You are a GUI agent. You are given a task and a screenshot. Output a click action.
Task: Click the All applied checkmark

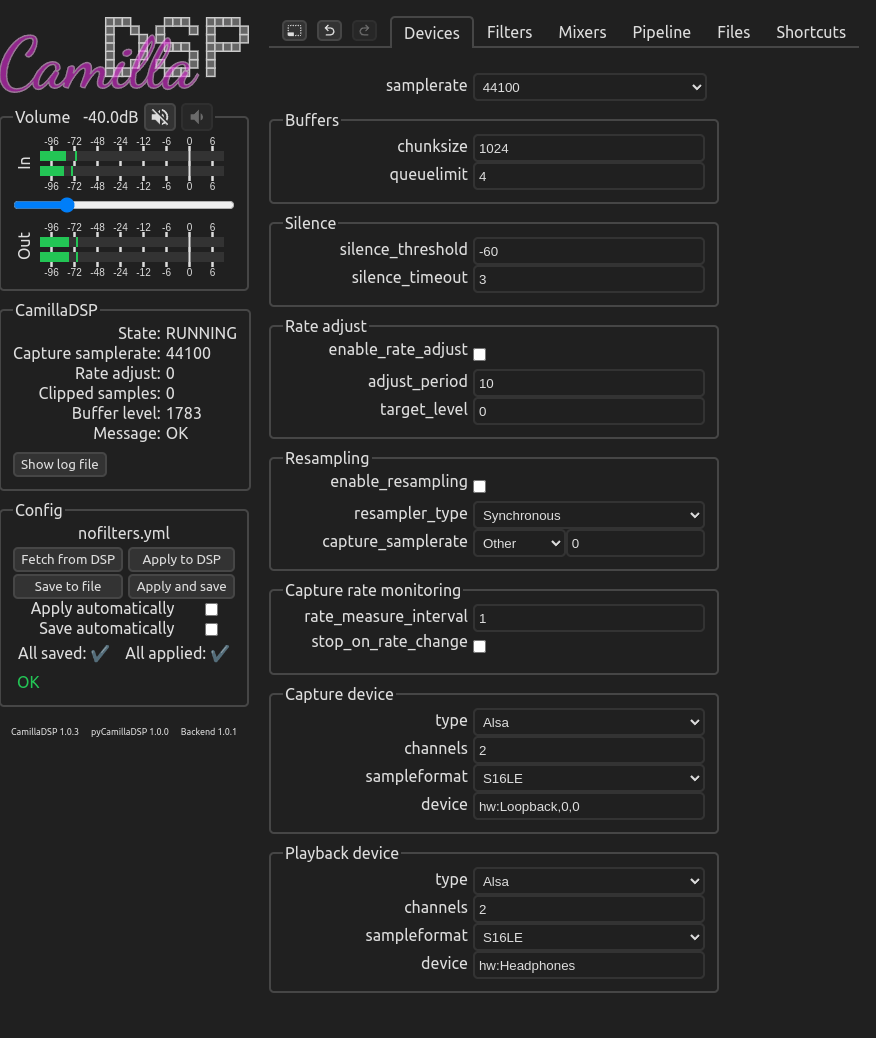coord(220,653)
